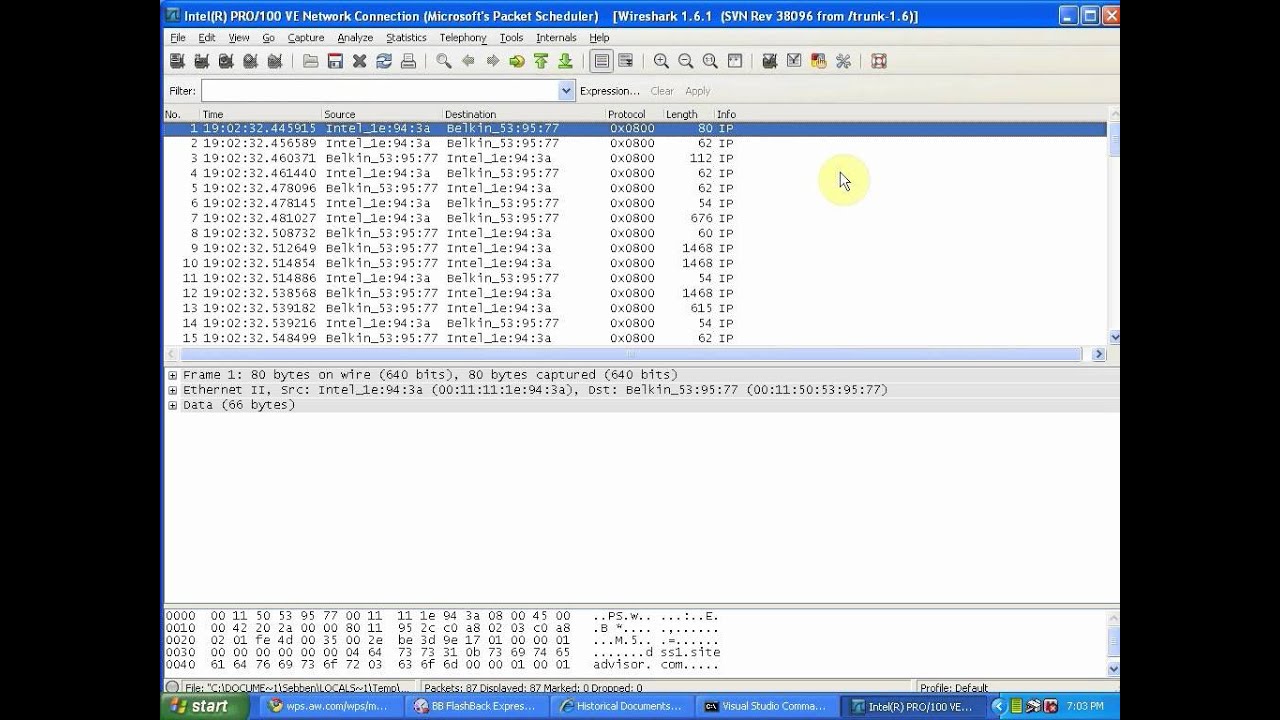Open the Capture menu

click(306, 38)
